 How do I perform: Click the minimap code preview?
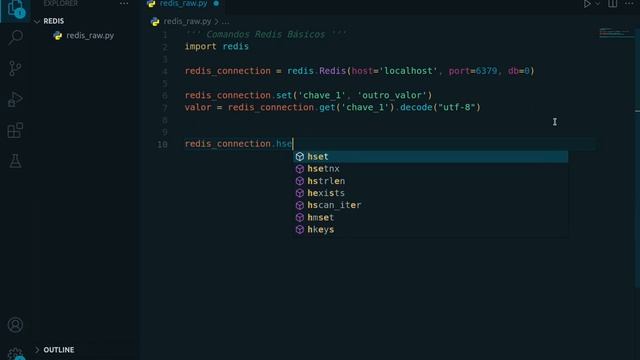click(x=616, y=33)
